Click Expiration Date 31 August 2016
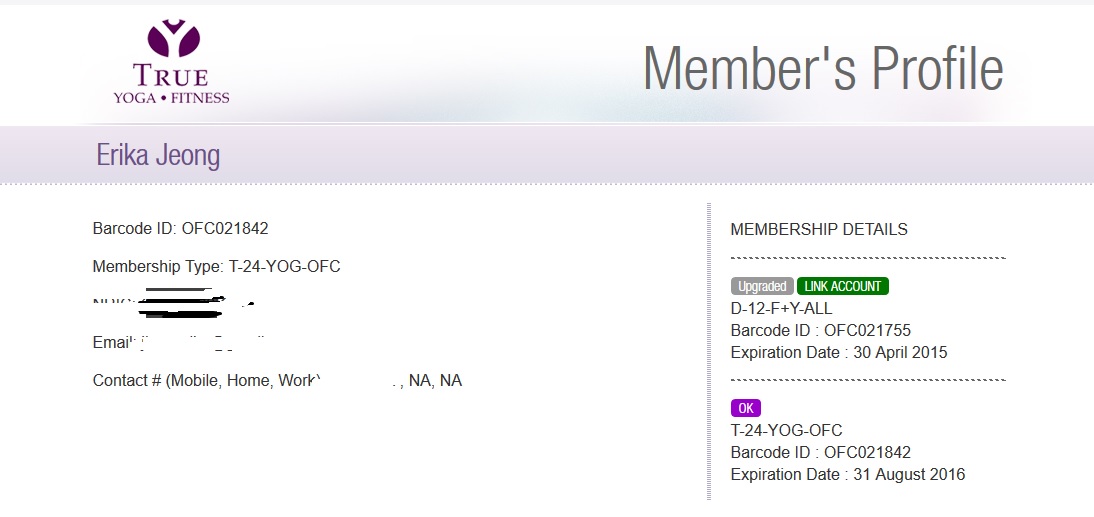Viewport: 1094px width, 517px height. pyautogui.click(x=848, y=474)
